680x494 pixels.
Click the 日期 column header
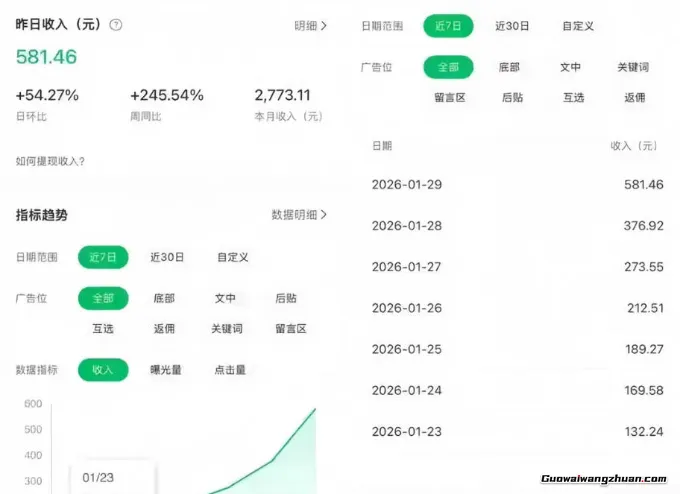(382, 146)
